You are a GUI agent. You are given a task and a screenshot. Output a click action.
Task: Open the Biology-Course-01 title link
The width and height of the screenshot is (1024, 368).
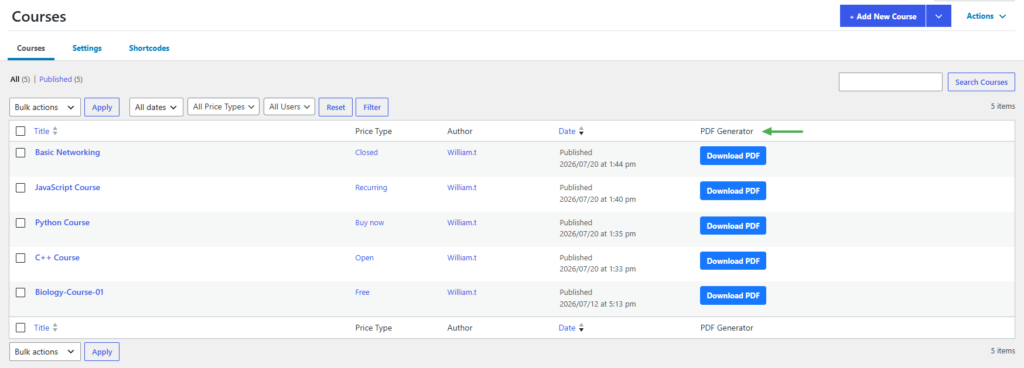coord(69,292)
